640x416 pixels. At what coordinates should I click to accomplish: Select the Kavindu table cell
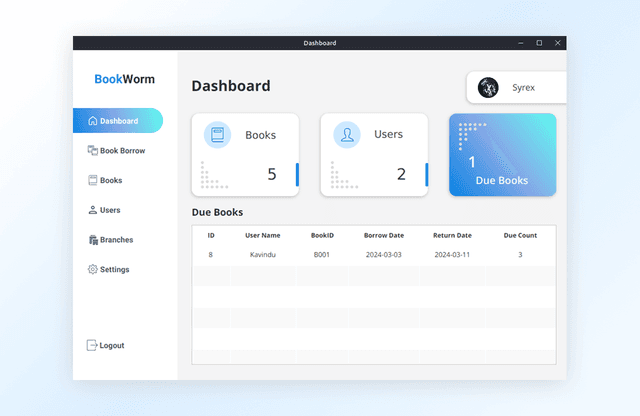[262, 255]
